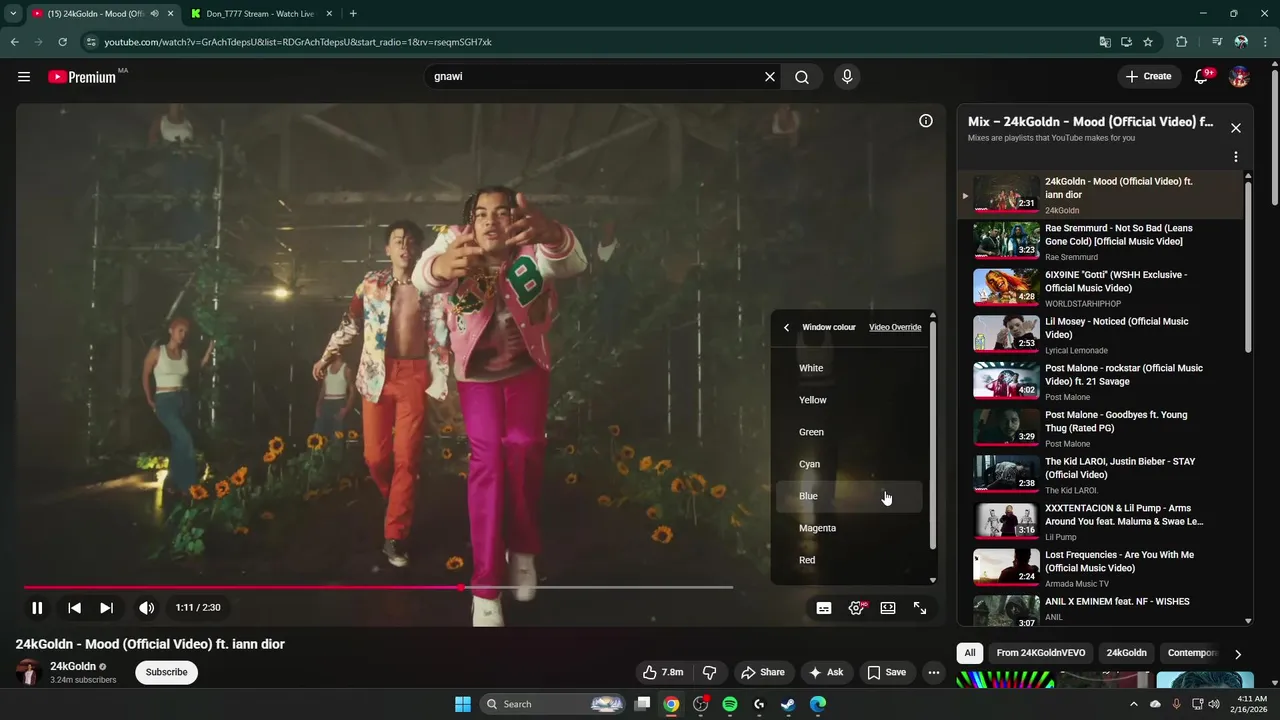This screenshot has width=1280, height=720.
Task: Save video to playlist
Action: point(886,672)
